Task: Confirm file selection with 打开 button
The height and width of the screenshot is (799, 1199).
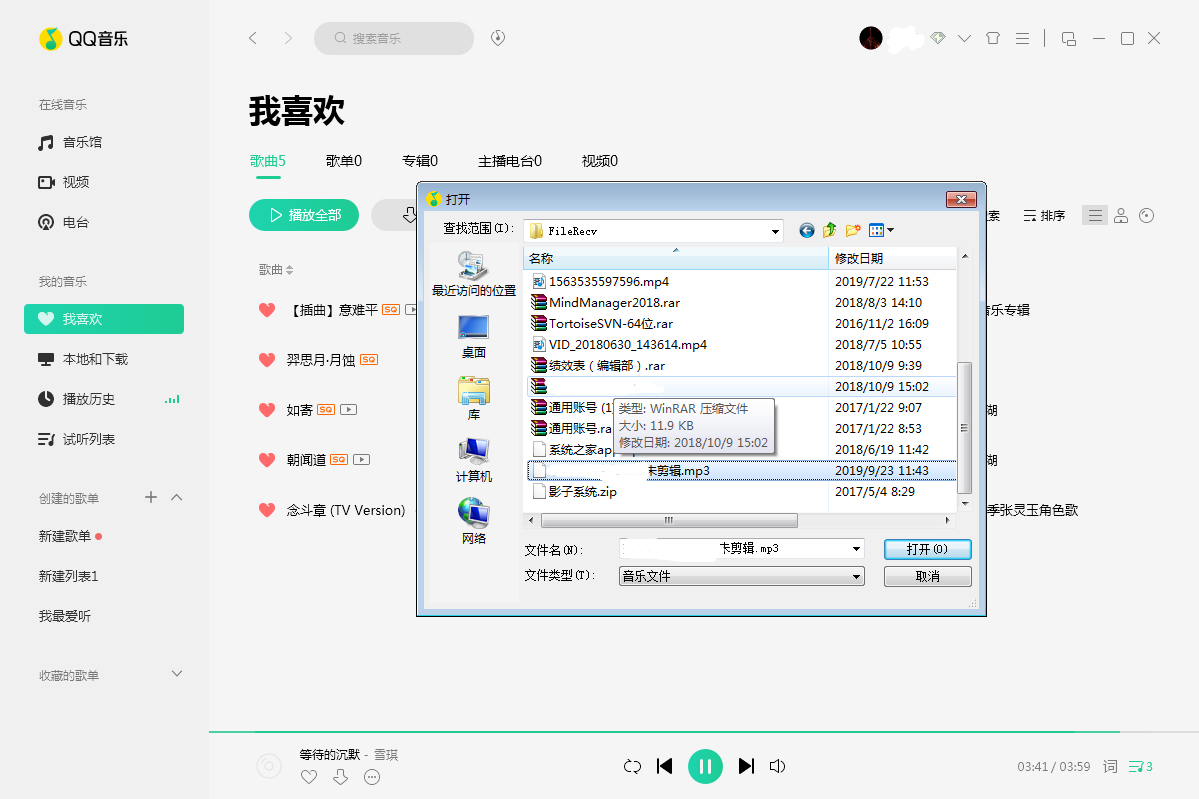Action: tap(926, 549)
